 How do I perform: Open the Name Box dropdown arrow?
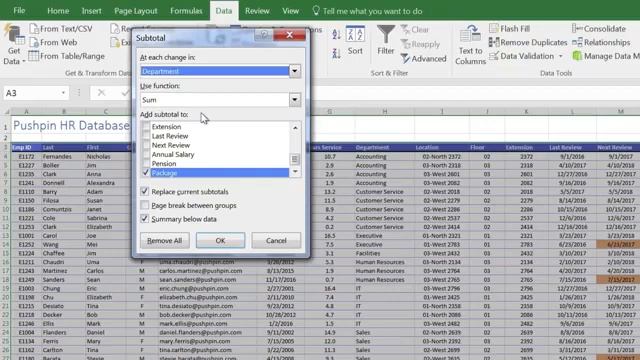(63, 93)
